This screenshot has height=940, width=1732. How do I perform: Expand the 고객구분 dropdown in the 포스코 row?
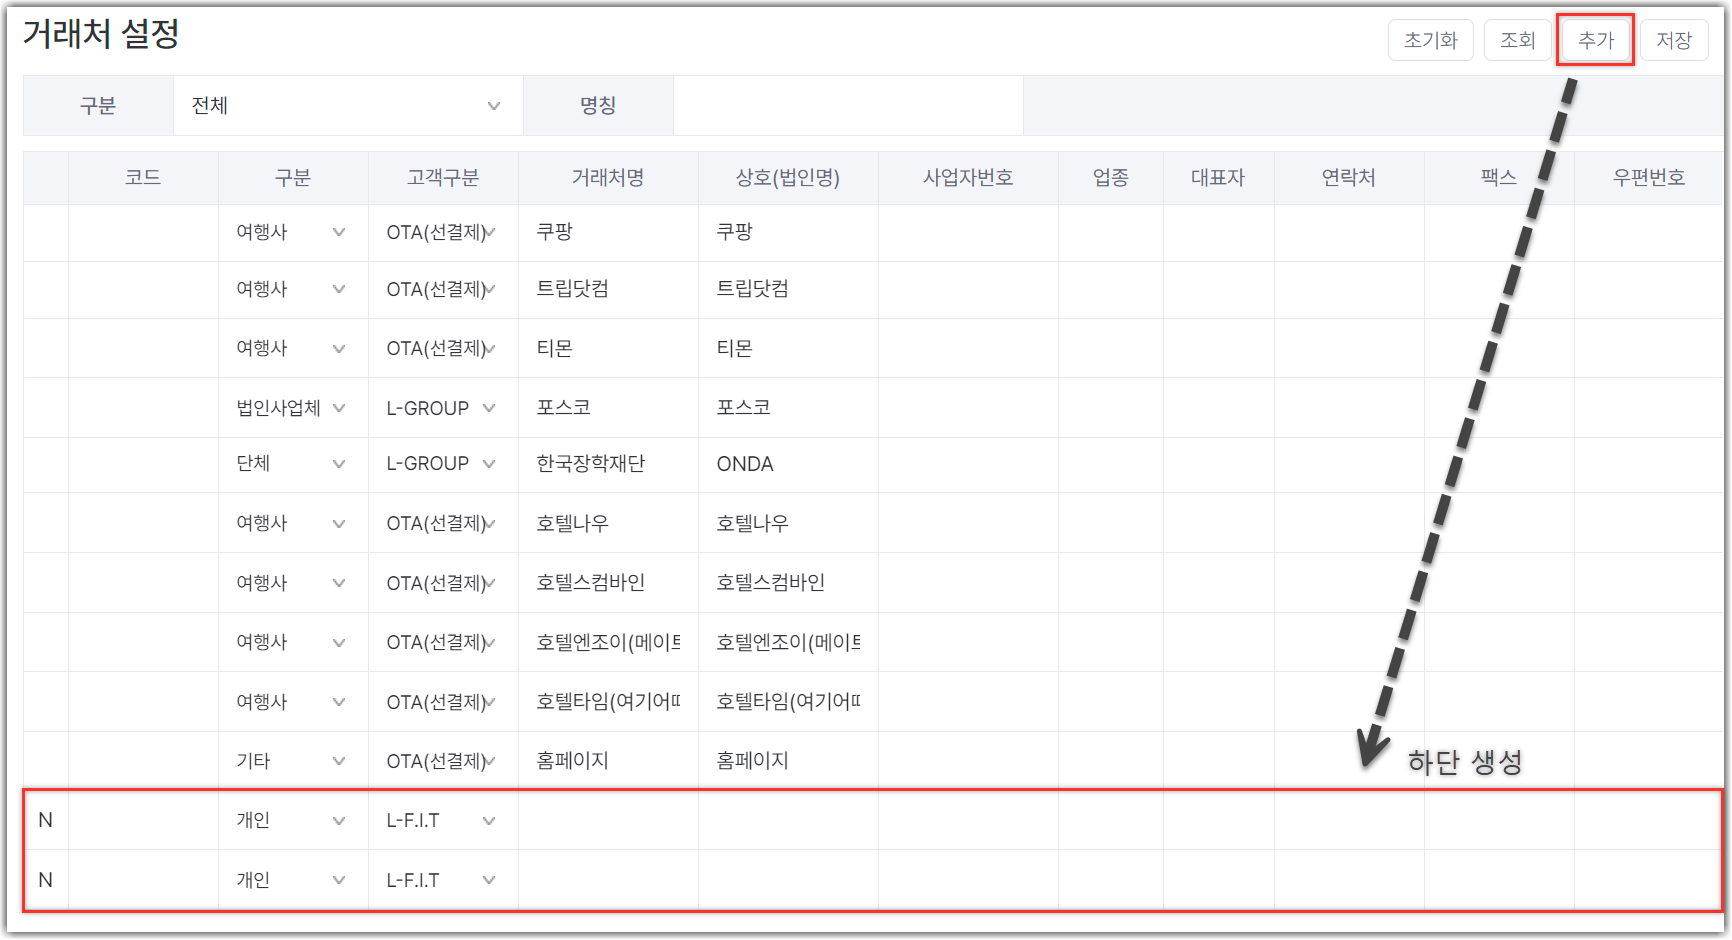442,408
